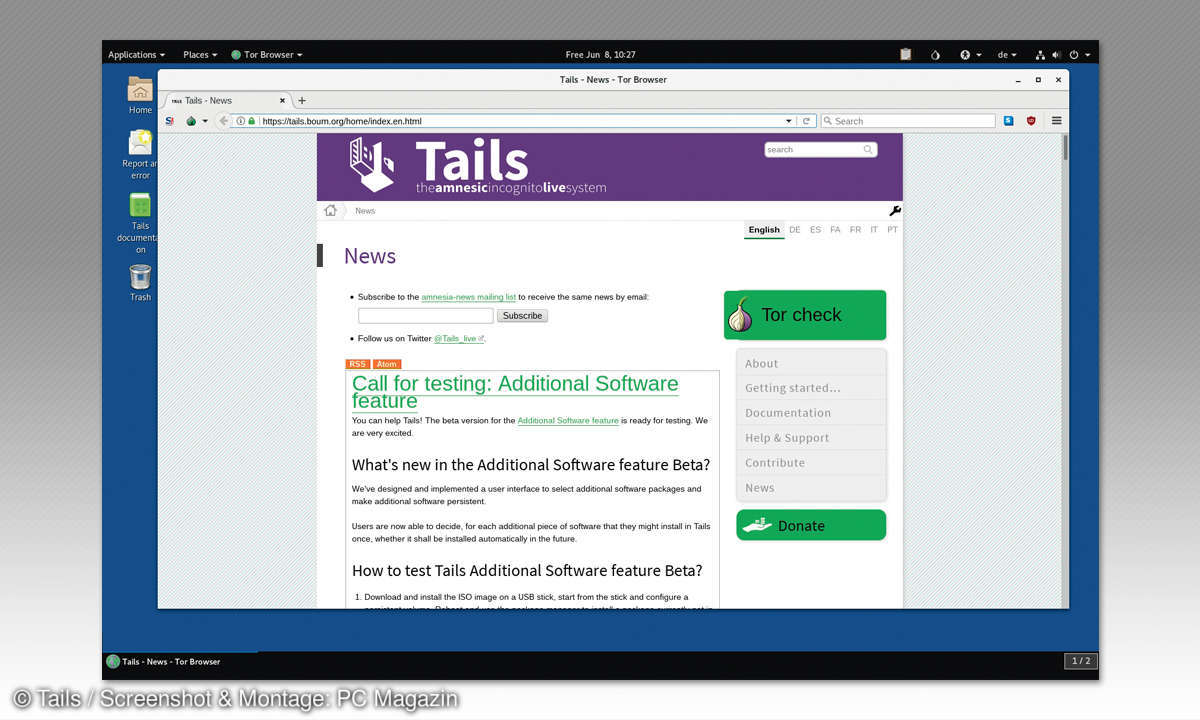
Task: Click the Tails logo in the page header
Action: [x=478, y=166]
